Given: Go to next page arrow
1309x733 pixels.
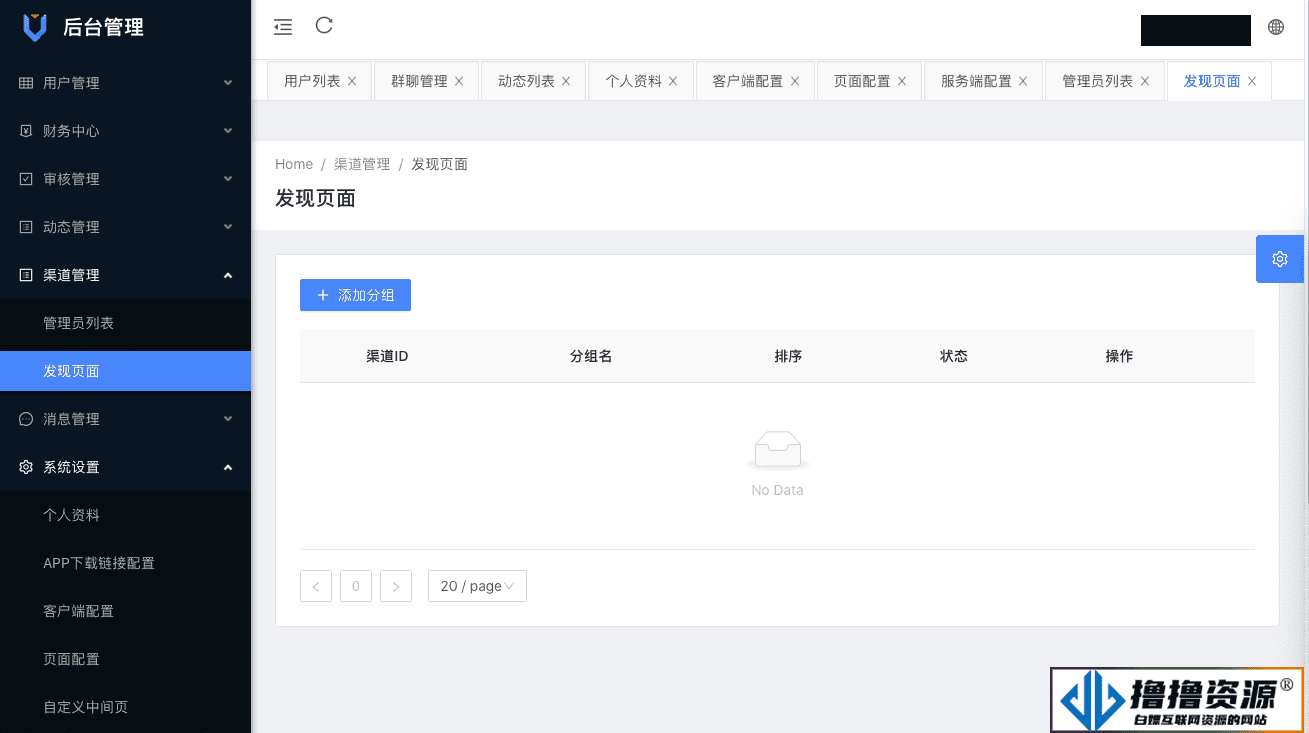Looking at the screenshot, I should pyautogui.click(x=396, y=586).
